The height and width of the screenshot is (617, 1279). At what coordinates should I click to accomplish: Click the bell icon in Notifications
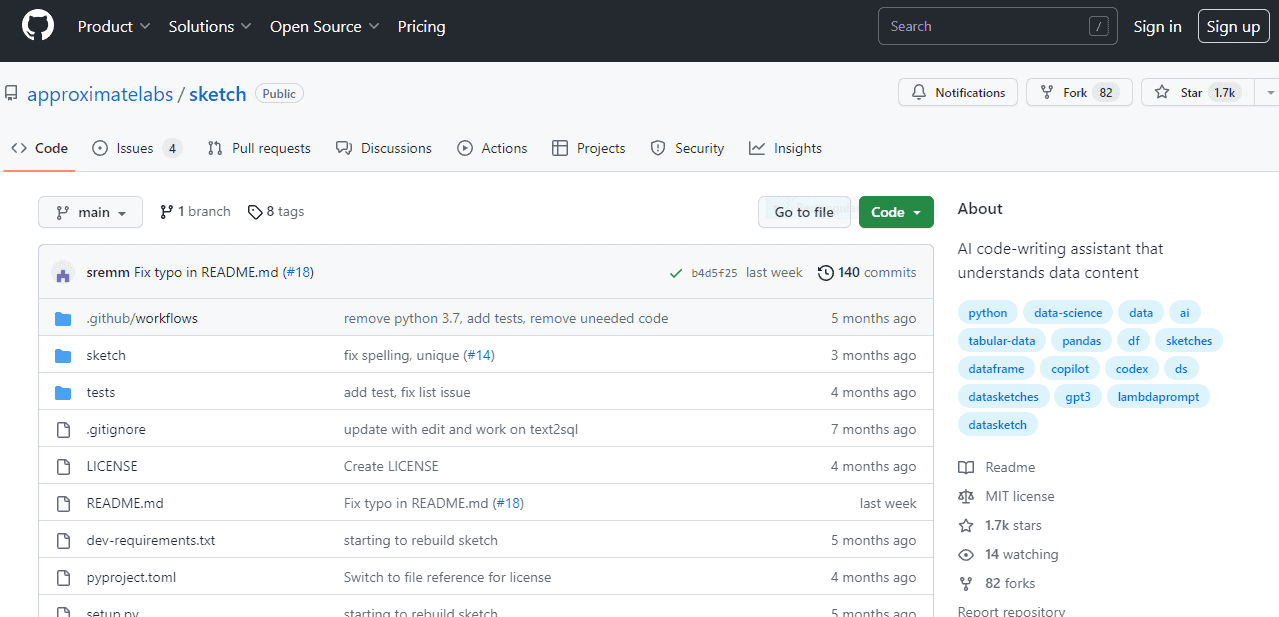919,93
